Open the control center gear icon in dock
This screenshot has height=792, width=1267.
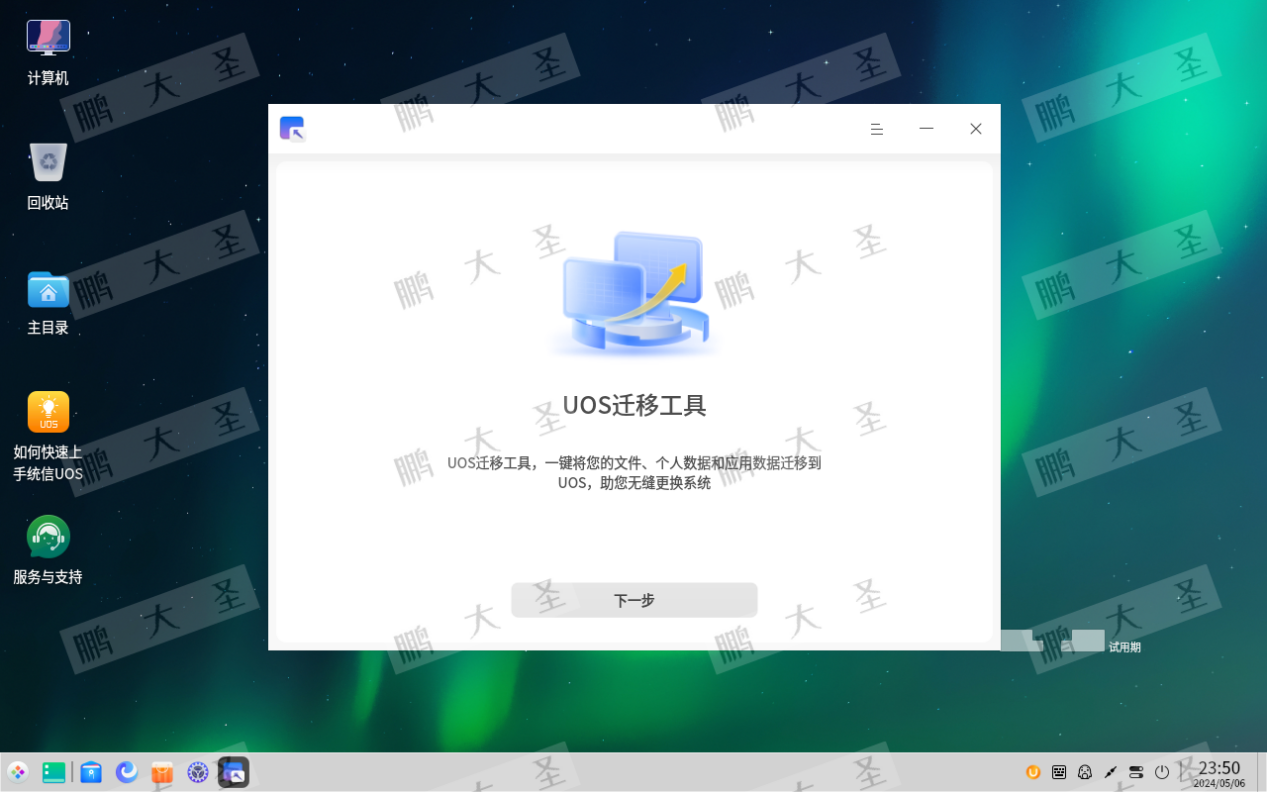(x=198, y=772)
